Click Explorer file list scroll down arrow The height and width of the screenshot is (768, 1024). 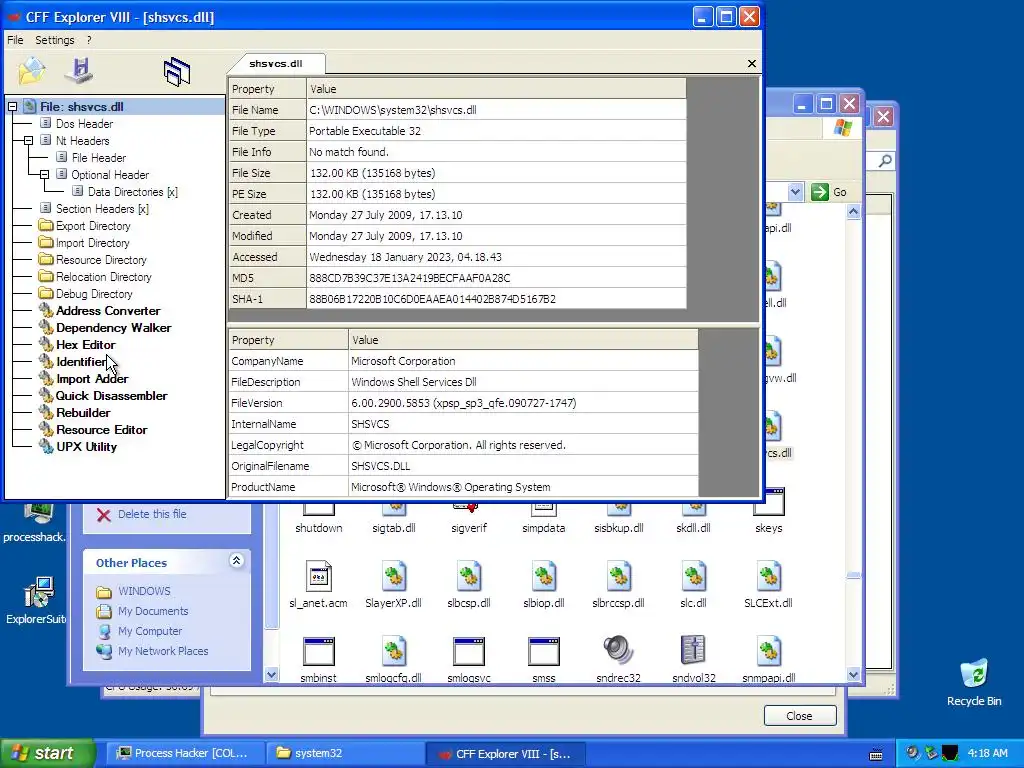coord(854,675)
